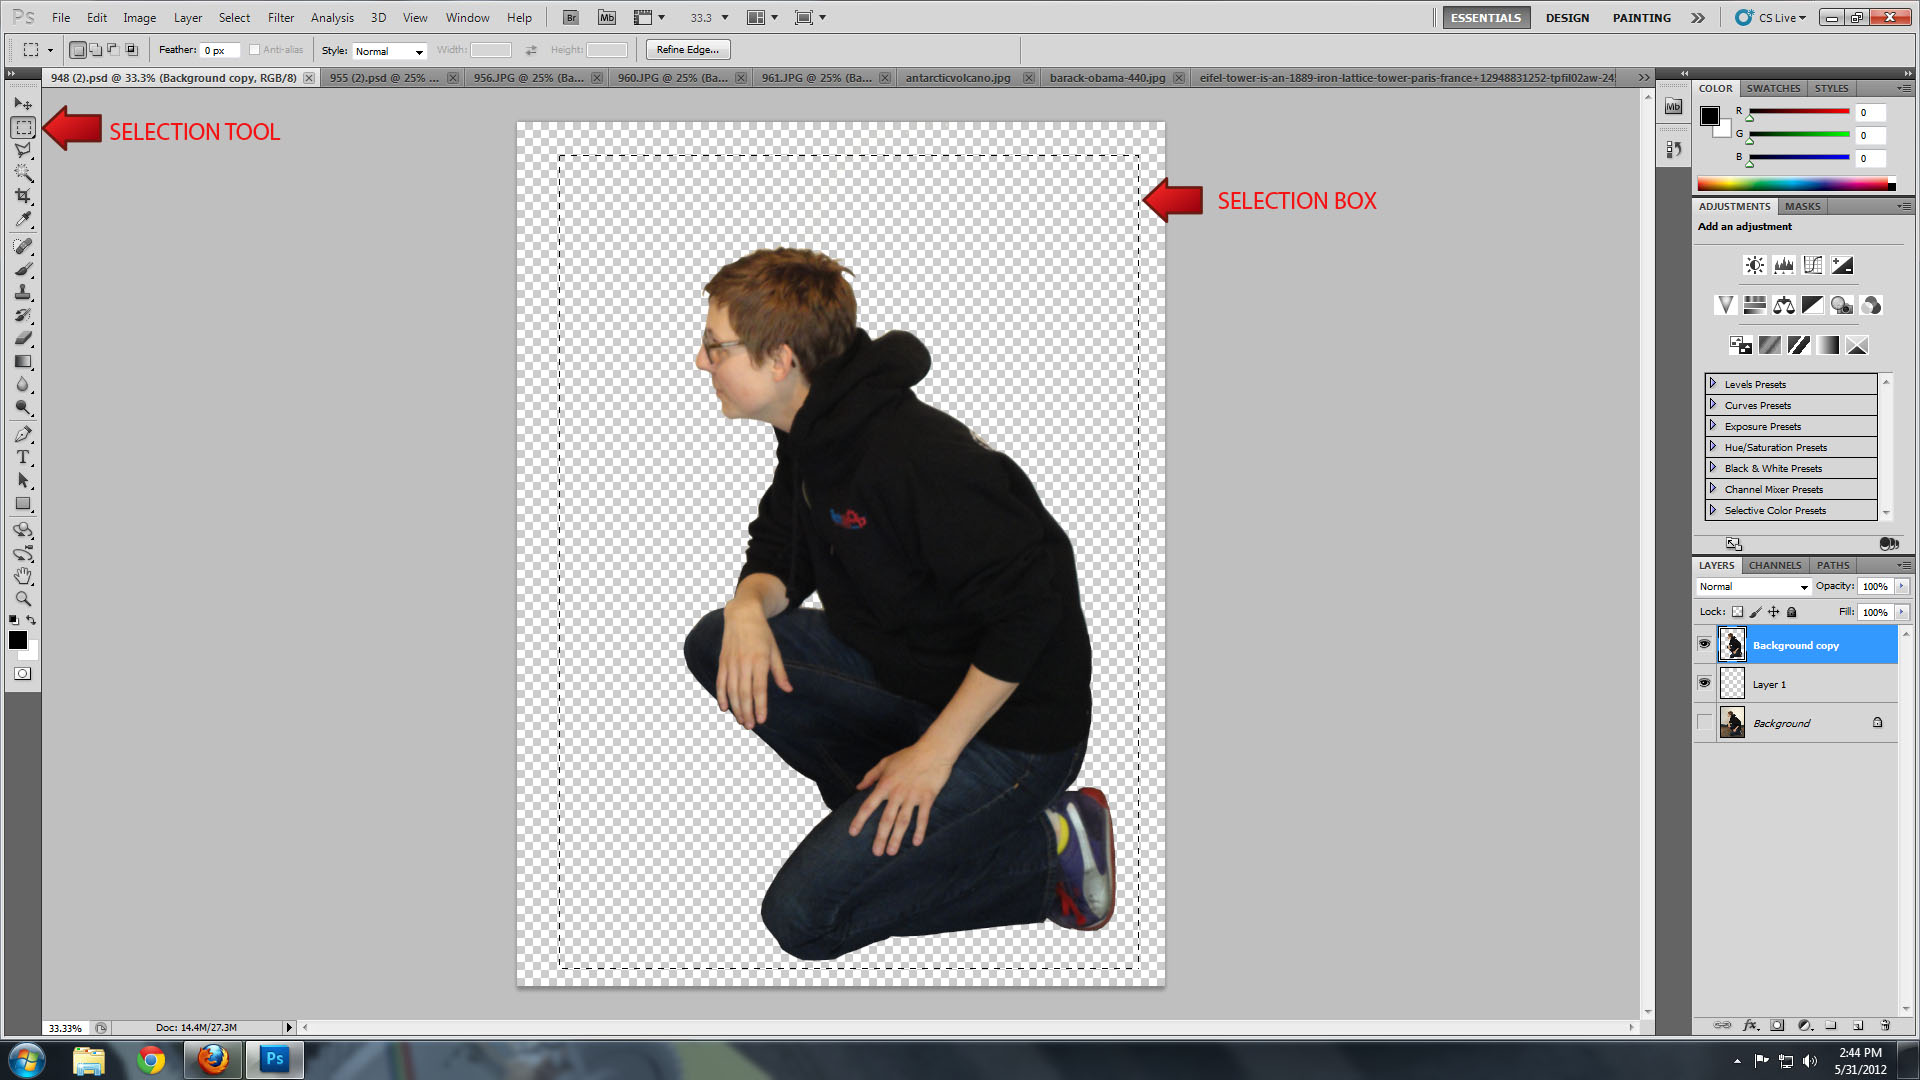The width and height of the screenshot is (1920, 1080).
Task: Show the Background layer
Action: point(1704,722)
